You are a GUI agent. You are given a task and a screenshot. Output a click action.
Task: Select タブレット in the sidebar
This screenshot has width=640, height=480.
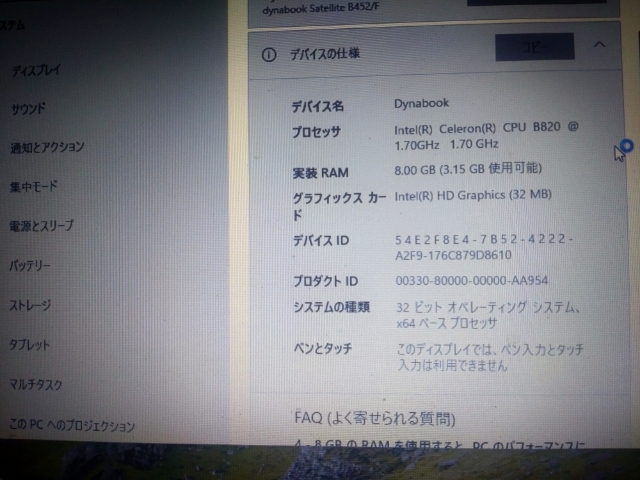30,345
